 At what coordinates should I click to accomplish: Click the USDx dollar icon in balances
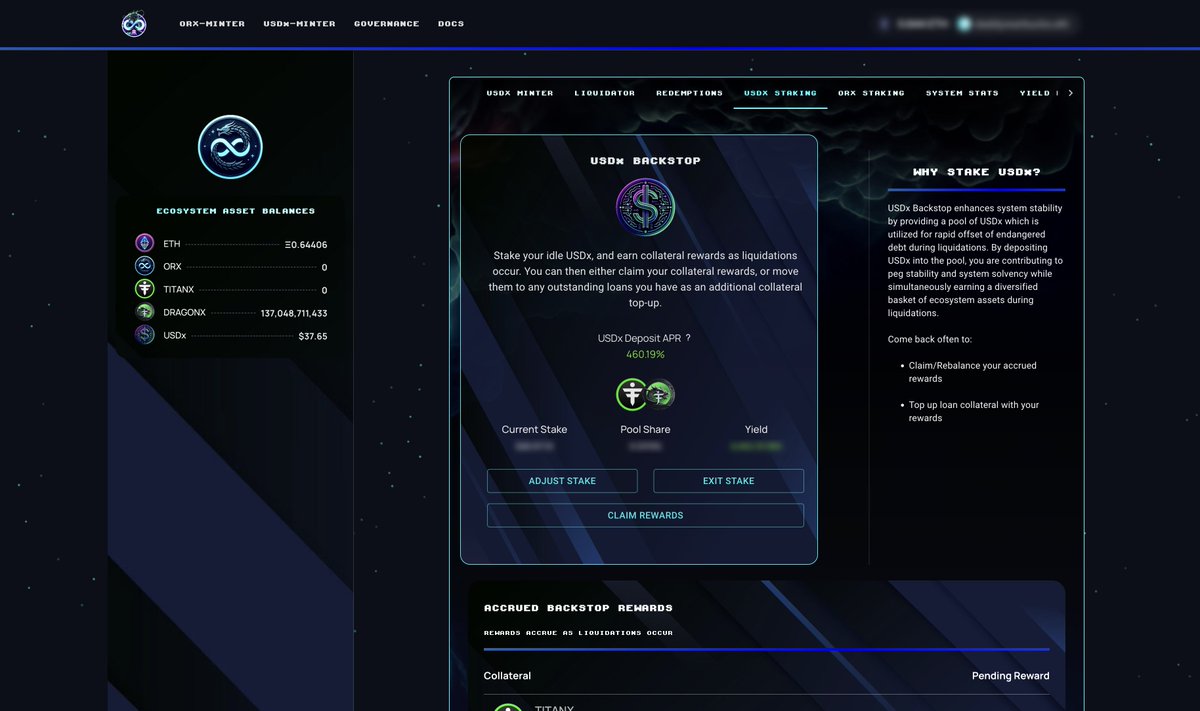[x=145, y=335]
